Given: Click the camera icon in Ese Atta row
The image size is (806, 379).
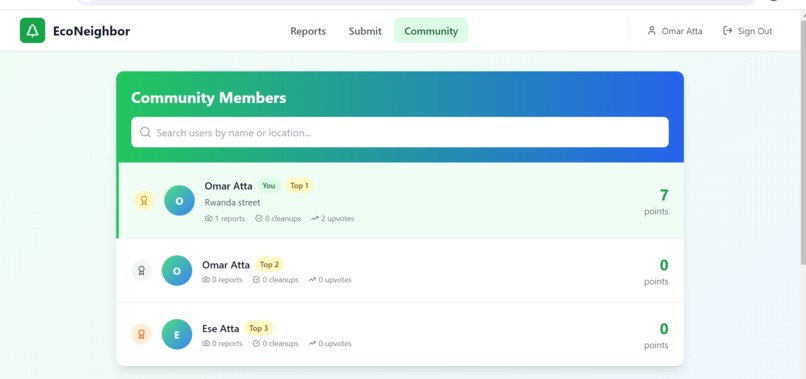Looking at the screenshot, I should point(206,344).
